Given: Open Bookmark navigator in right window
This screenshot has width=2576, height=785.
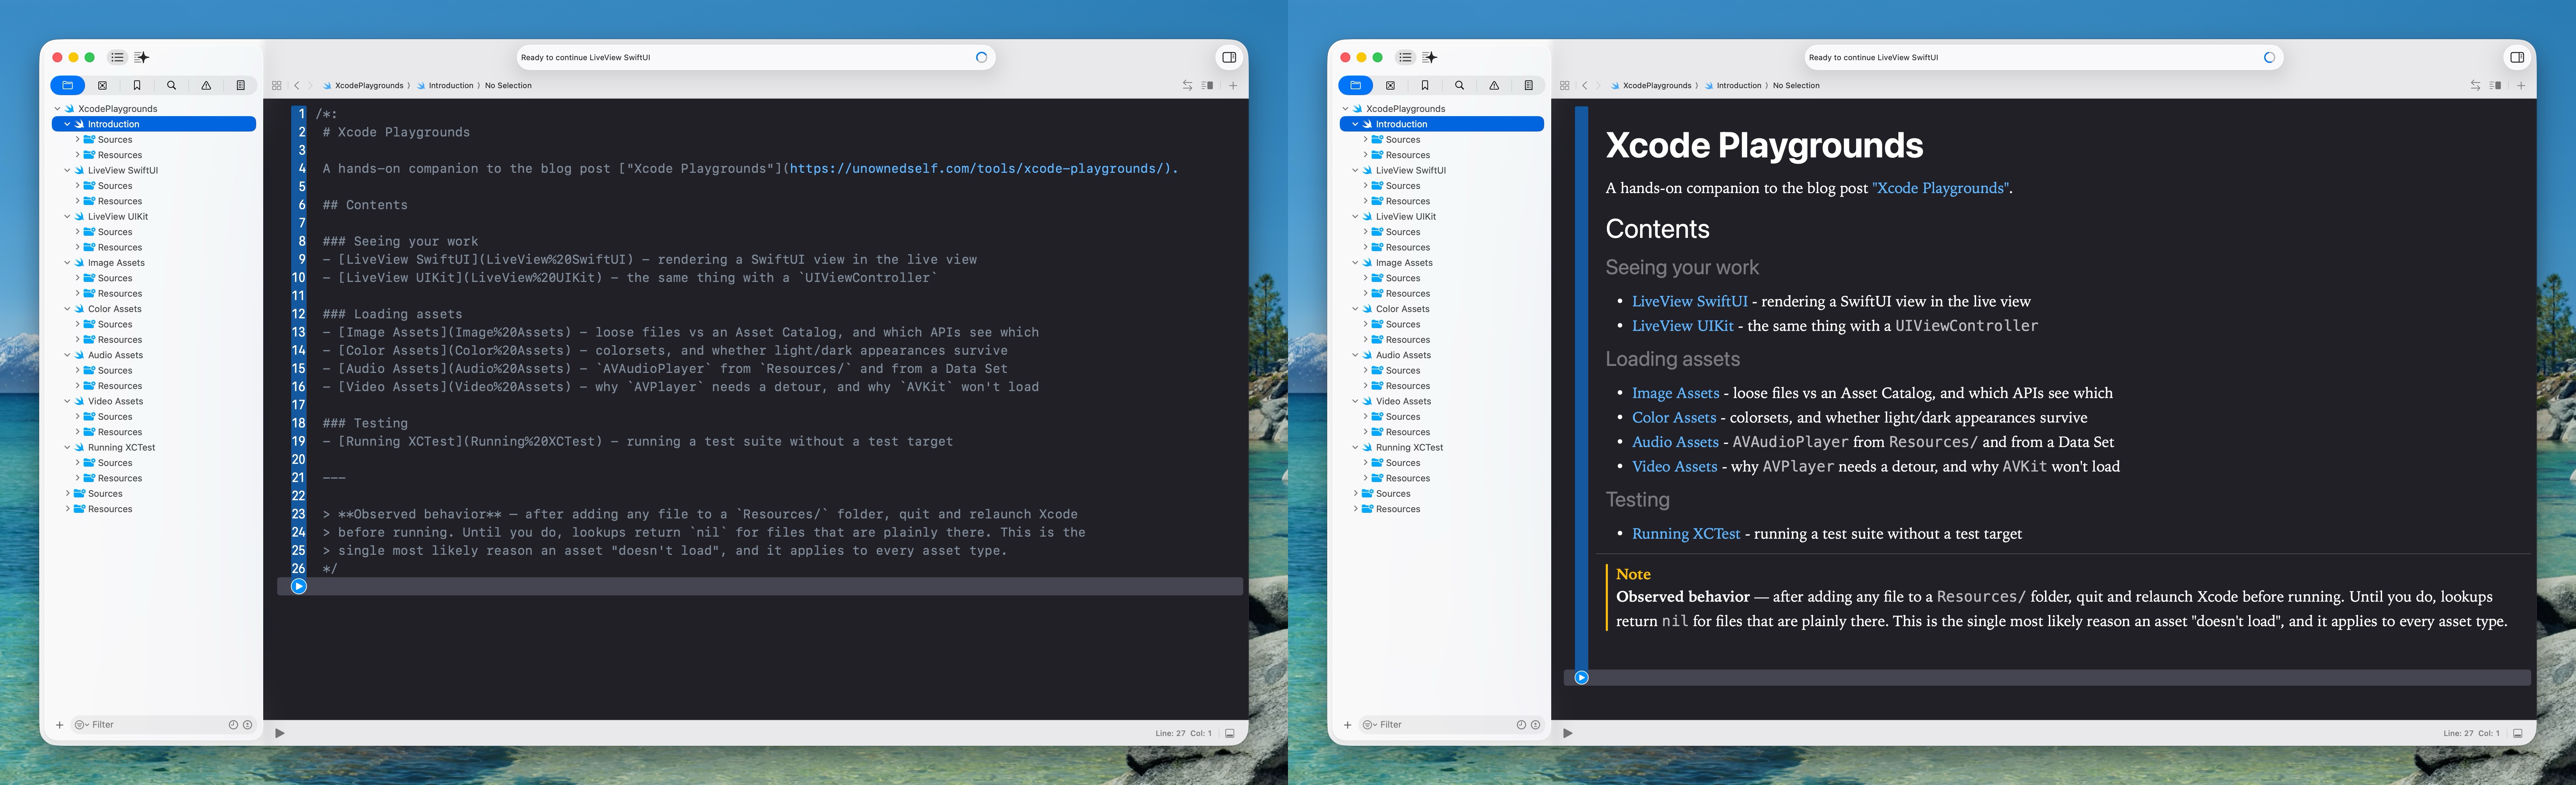Looking at the screenshot, I should coord(1425,85).
